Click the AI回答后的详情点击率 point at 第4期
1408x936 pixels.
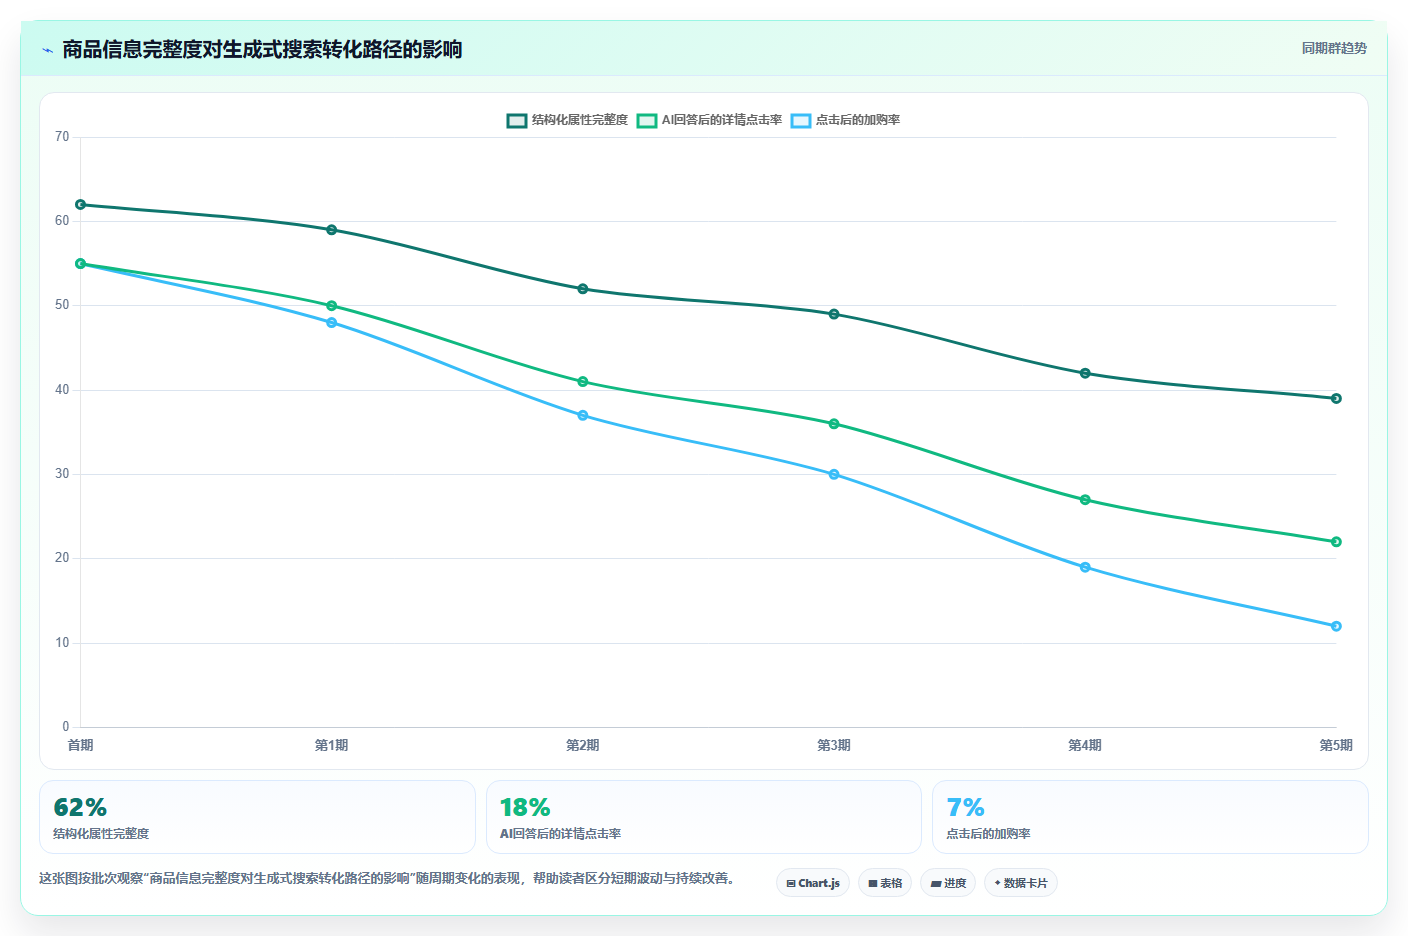tap(1085, 500)
